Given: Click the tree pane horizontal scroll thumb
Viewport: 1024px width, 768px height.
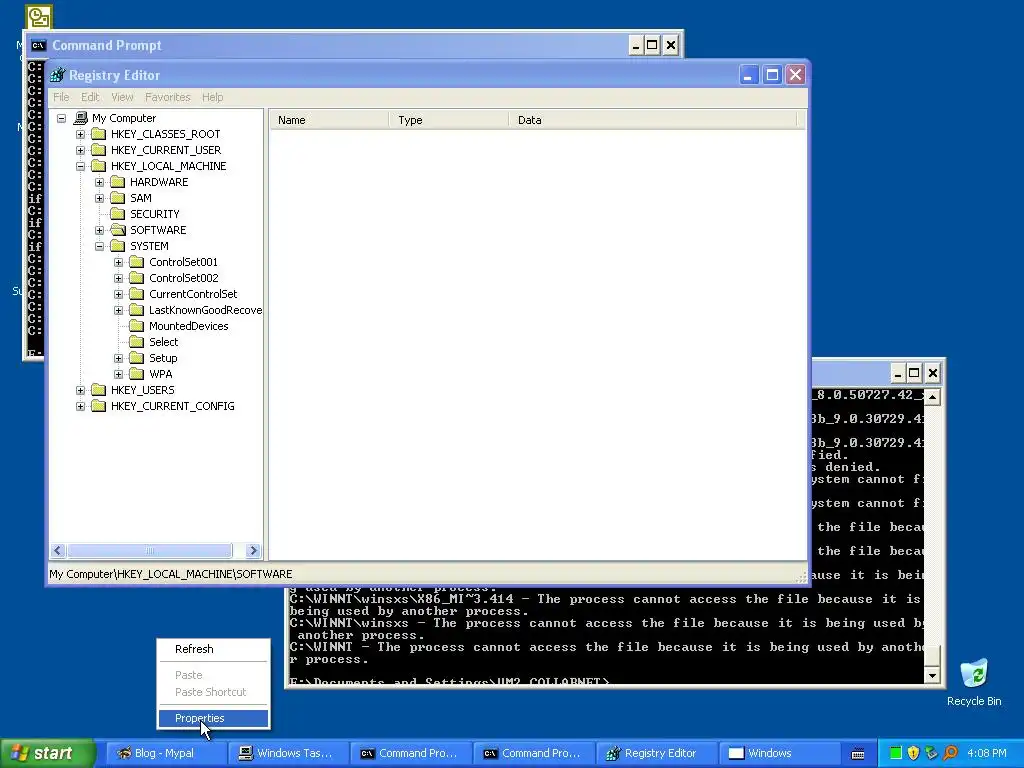Looking at the screenshot, I should click(150, 551).
